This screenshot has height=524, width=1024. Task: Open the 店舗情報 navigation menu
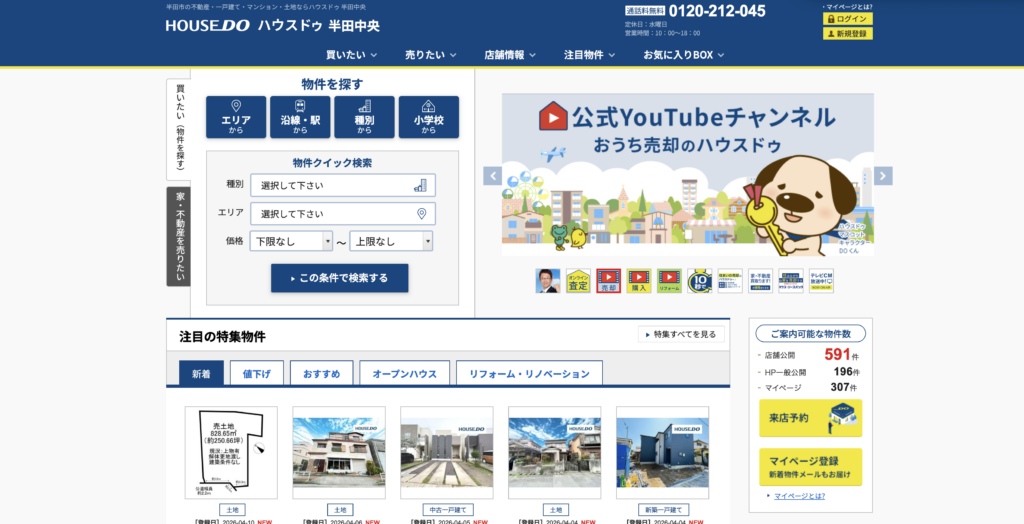pos(510,55)
